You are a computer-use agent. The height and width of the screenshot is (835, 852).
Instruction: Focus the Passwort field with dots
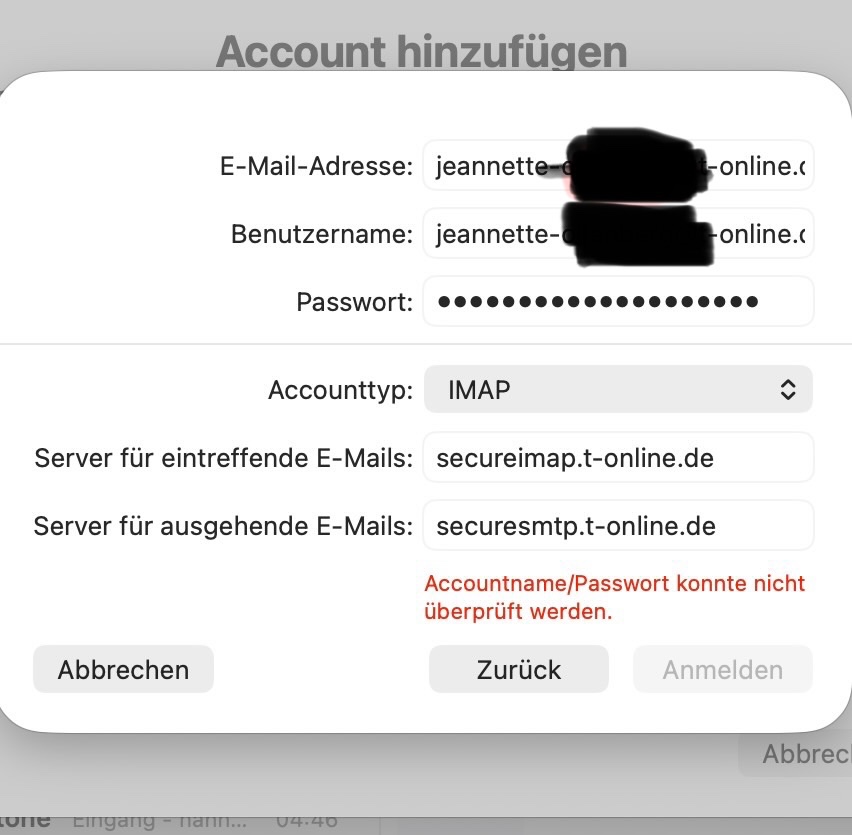click(x=617, y=301)
